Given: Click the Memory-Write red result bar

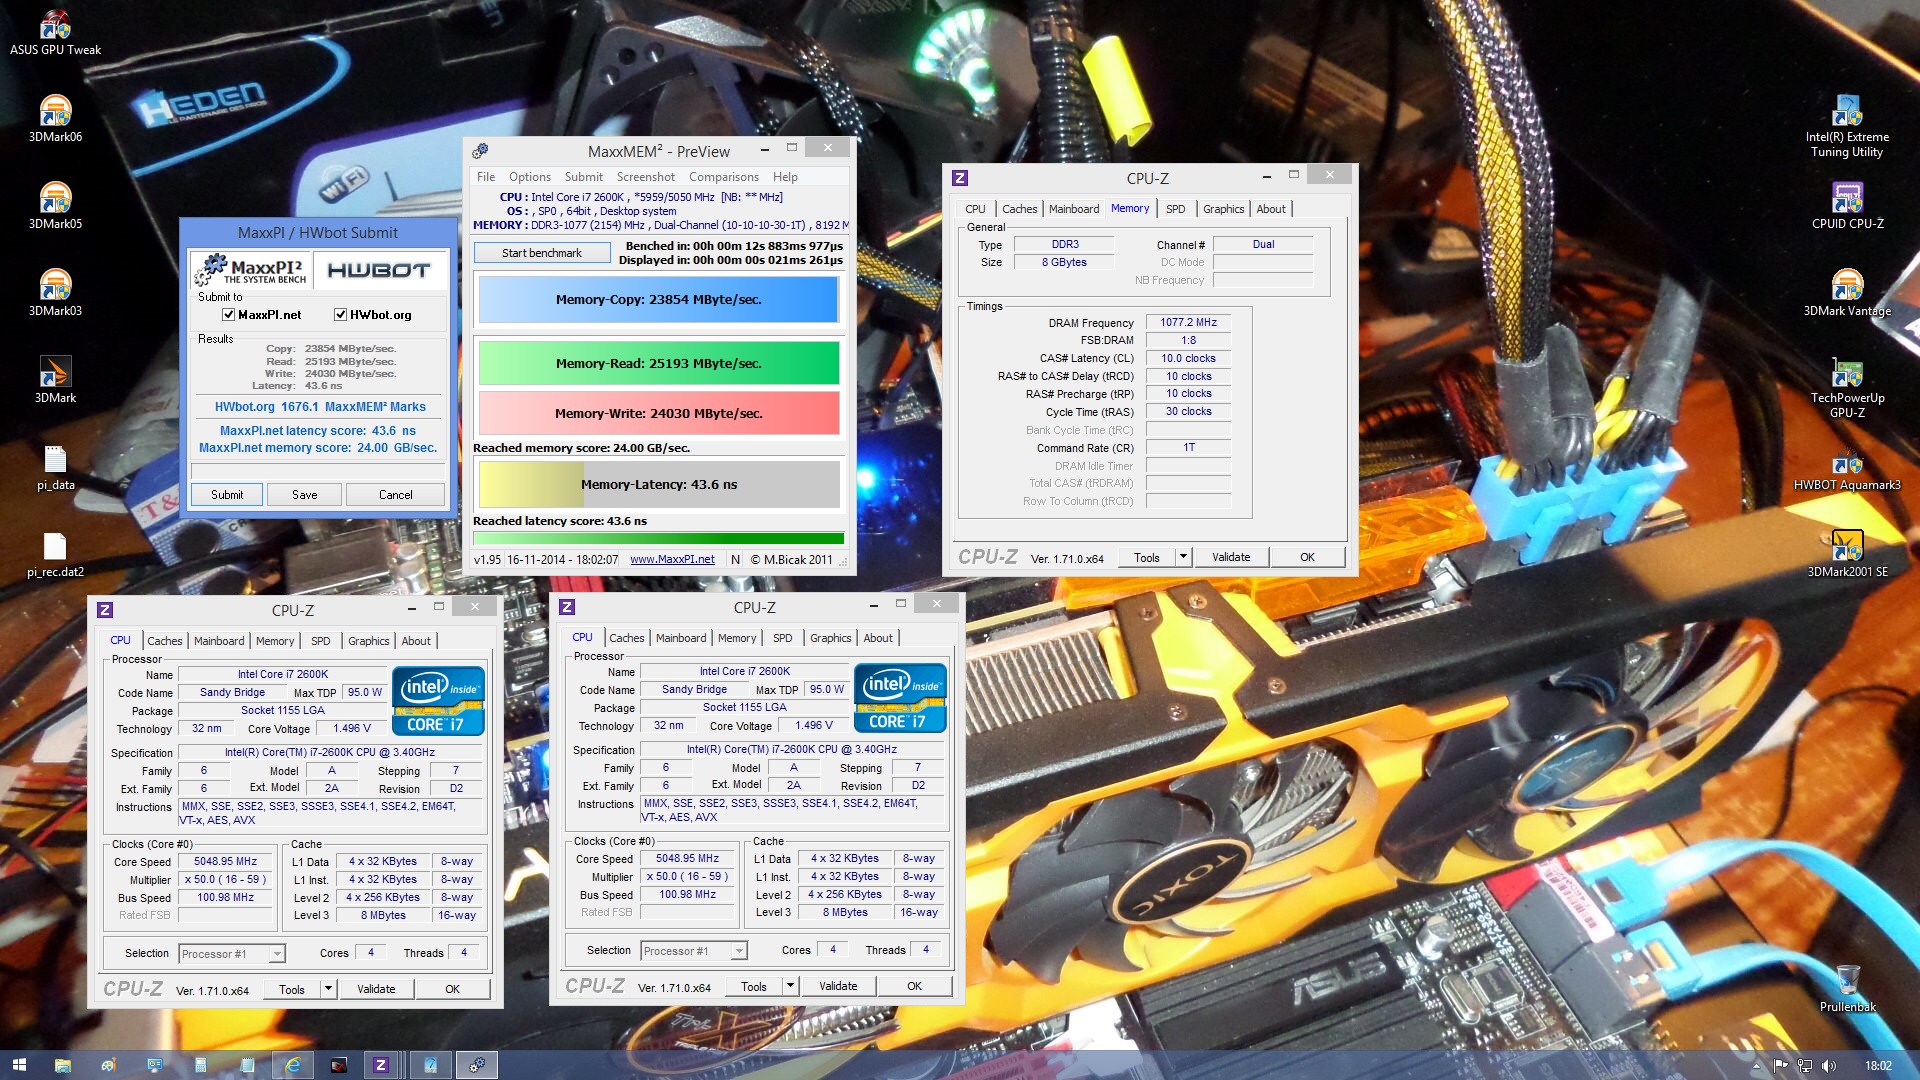Looking at the screenshot, I should tap(658, 413).
